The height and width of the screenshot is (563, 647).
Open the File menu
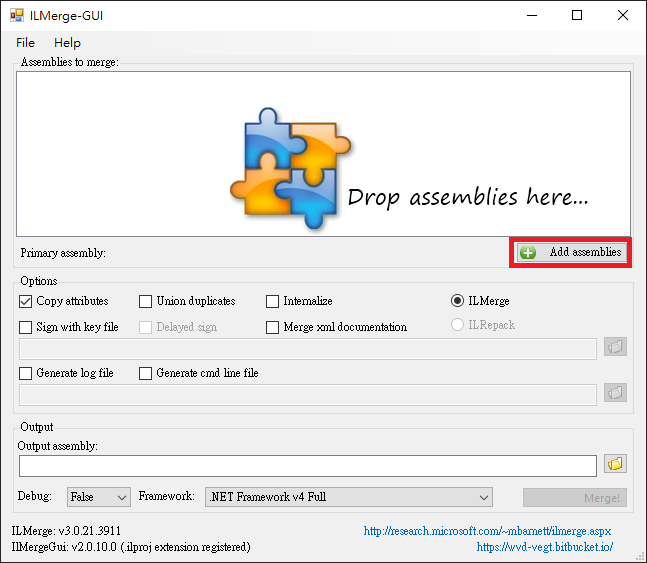(25, 43)
